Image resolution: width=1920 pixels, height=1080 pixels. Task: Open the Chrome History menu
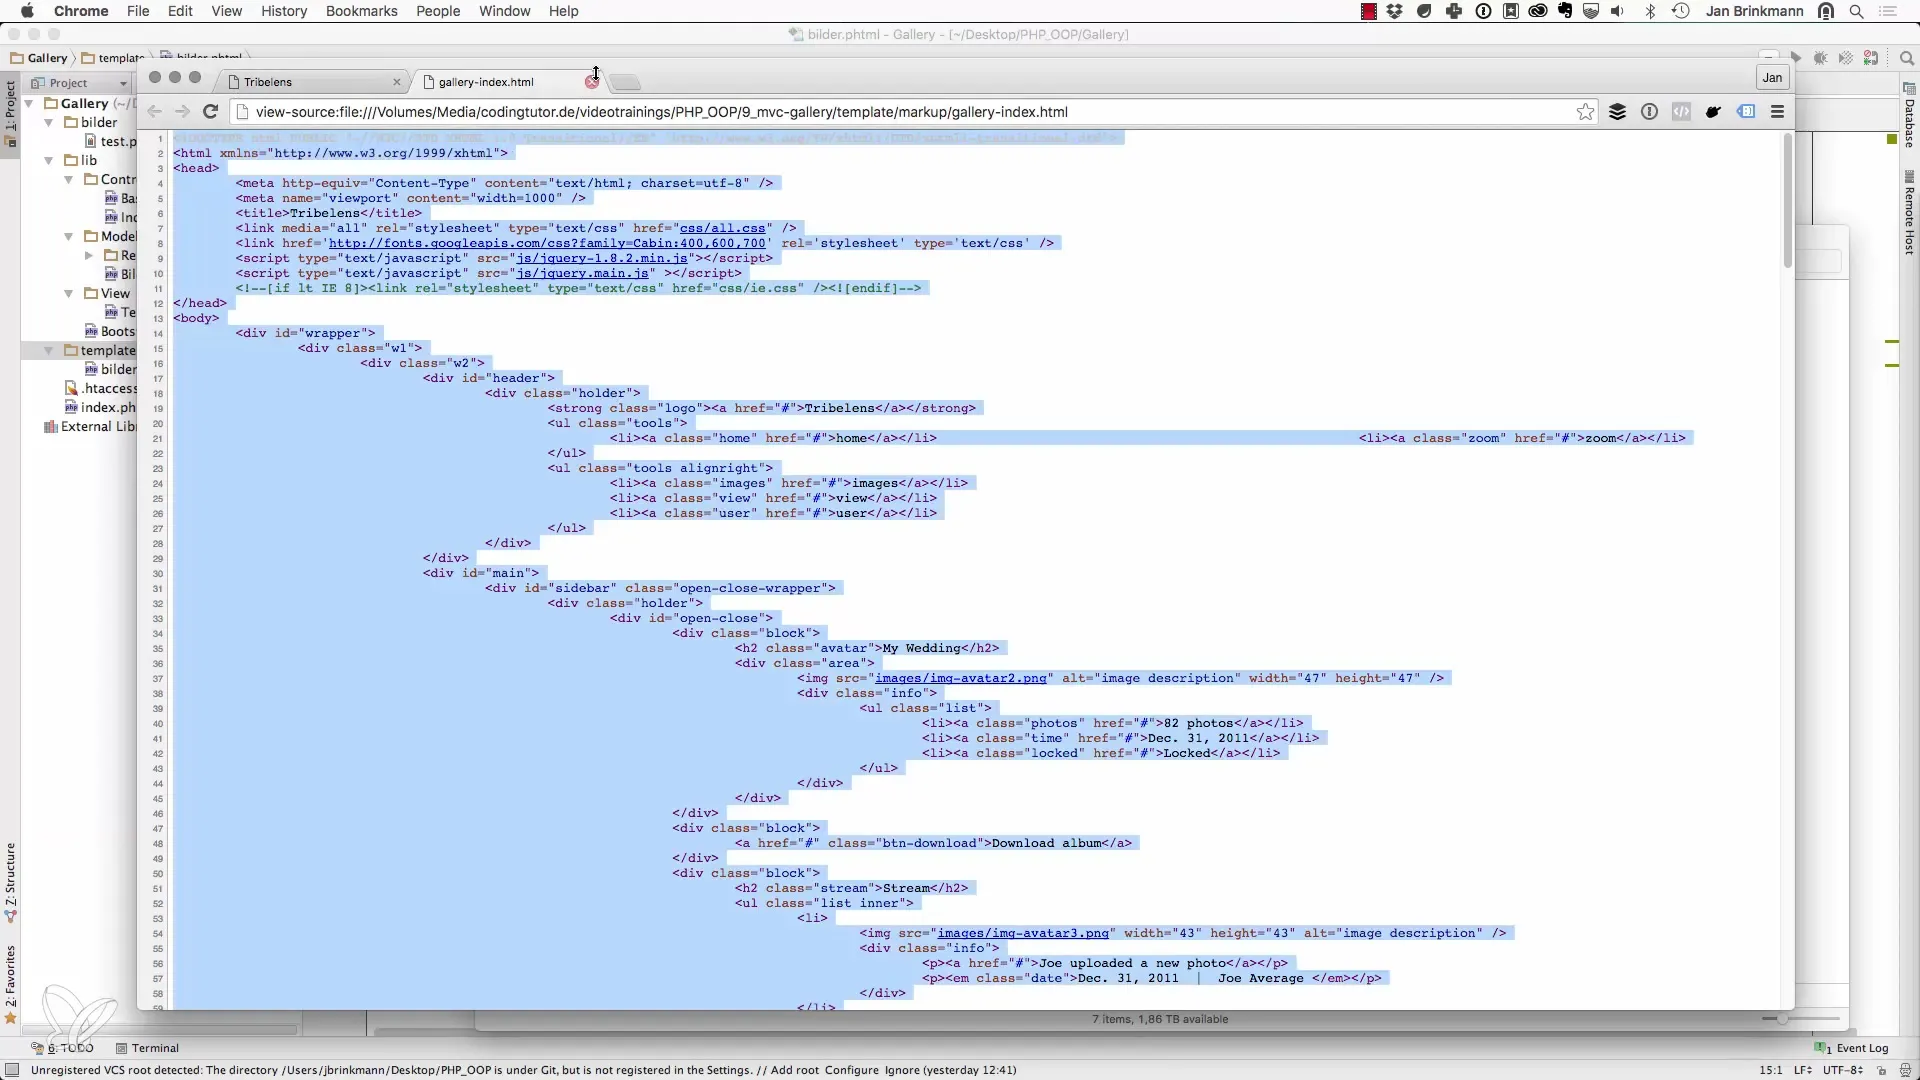pyautogui.click(x=284, y=11)
